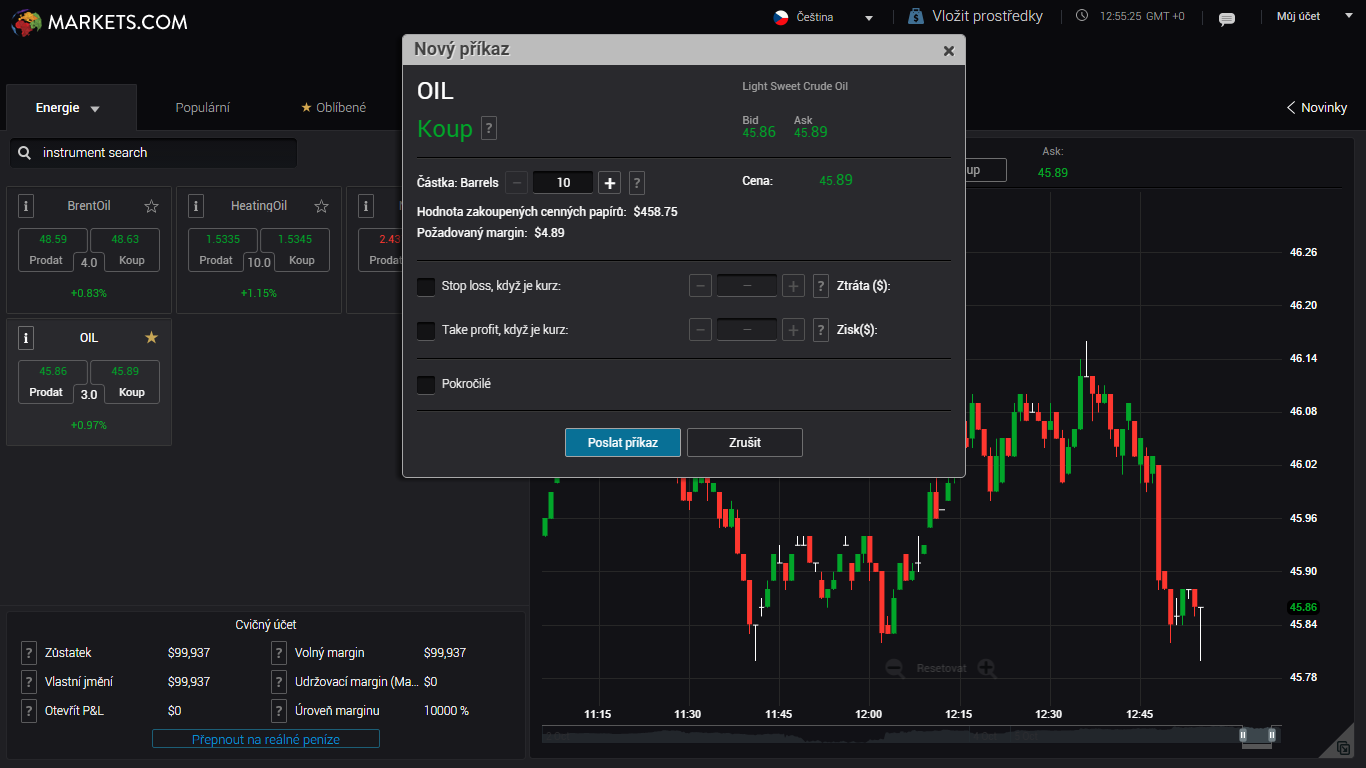This screenshot has width=1366, height=768.
Task: Open info icon on OIL card
Action: point(27,338)
